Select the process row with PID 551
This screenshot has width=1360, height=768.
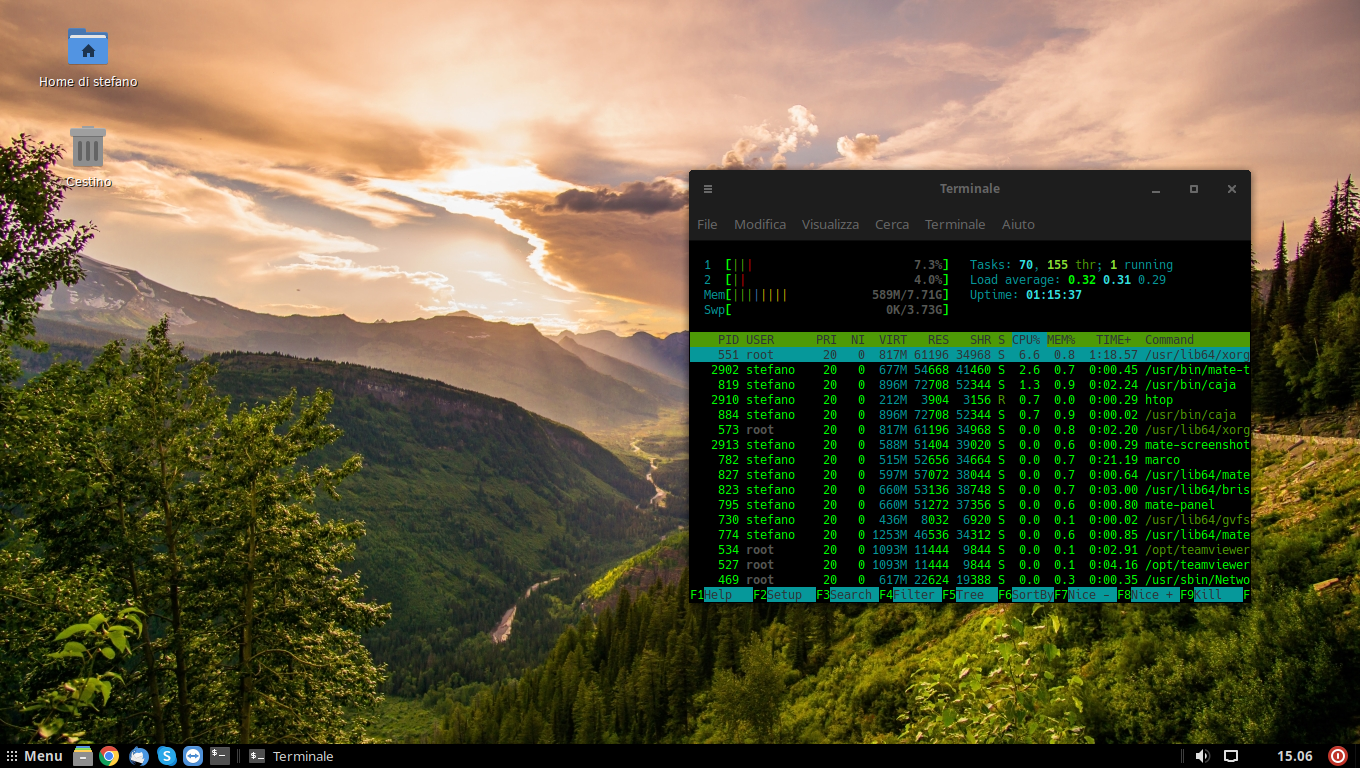click(970, 355)
